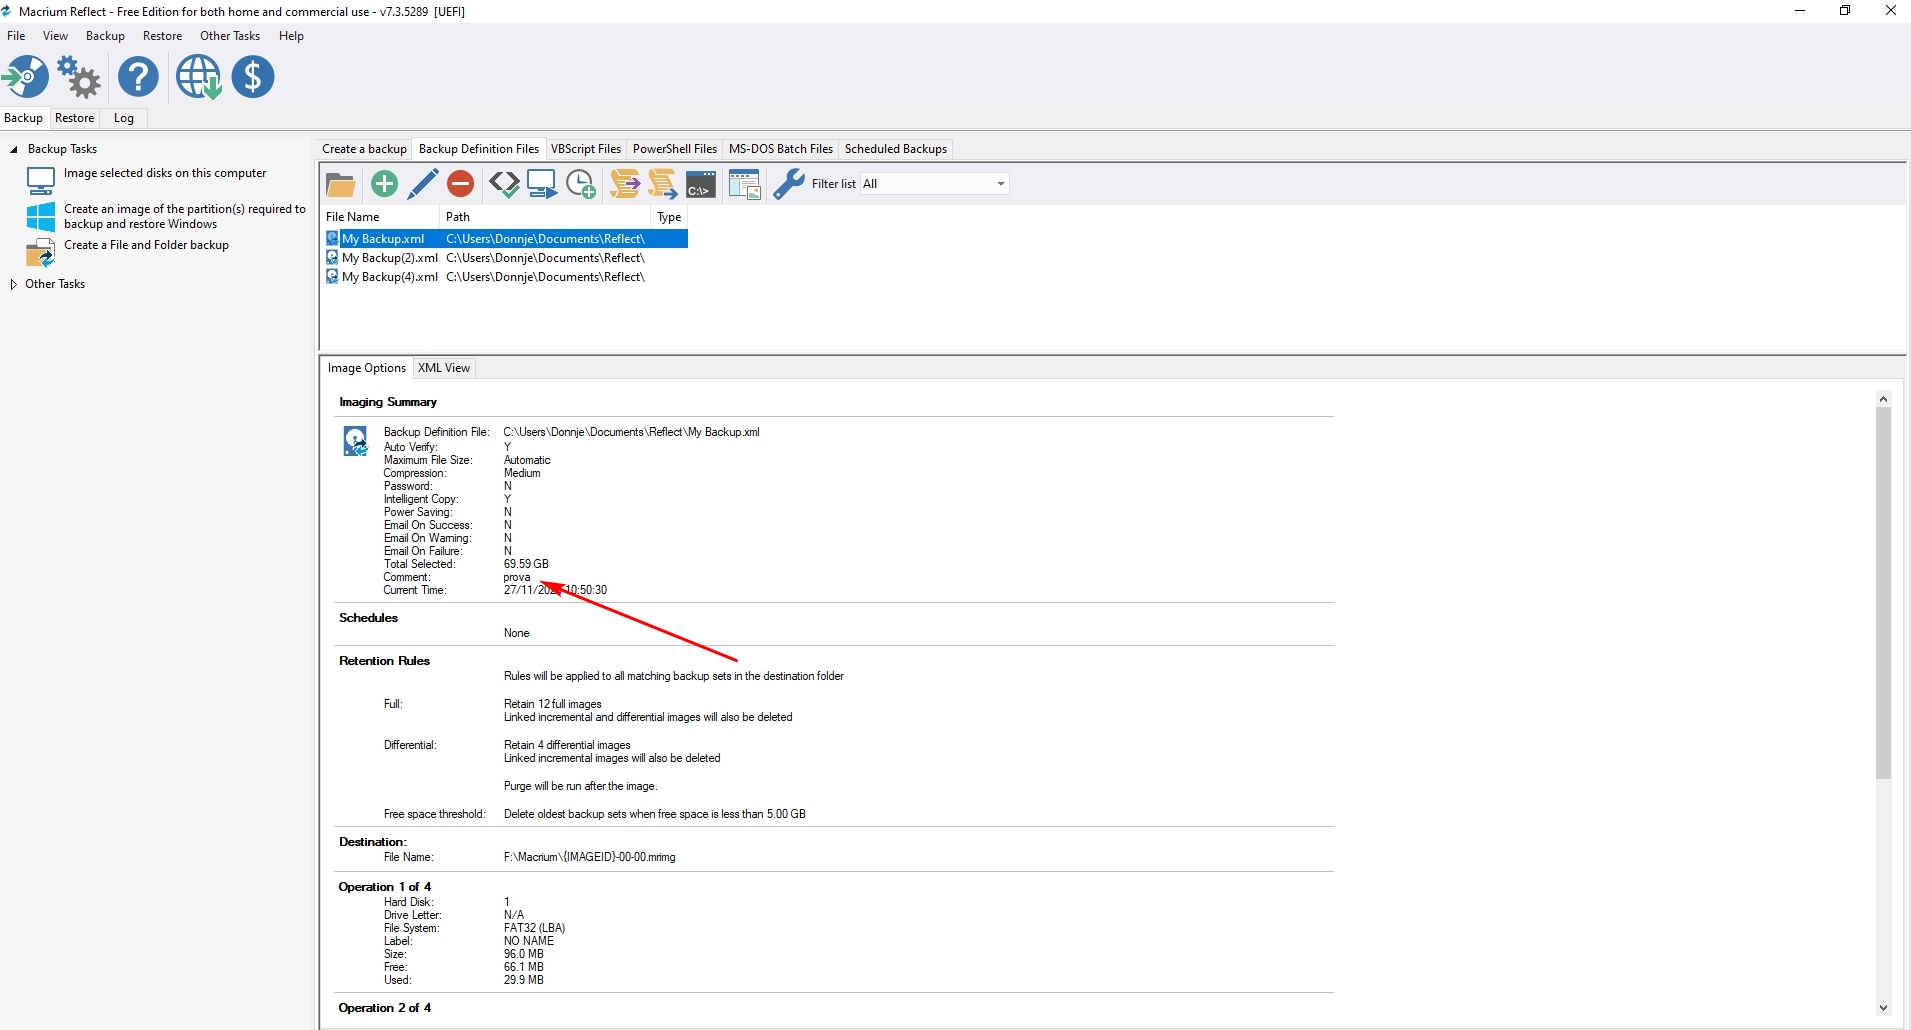This screenshot has height=1030, width=1911.
Task: Create desktop shortcut window picture icon
Action: 745,184
